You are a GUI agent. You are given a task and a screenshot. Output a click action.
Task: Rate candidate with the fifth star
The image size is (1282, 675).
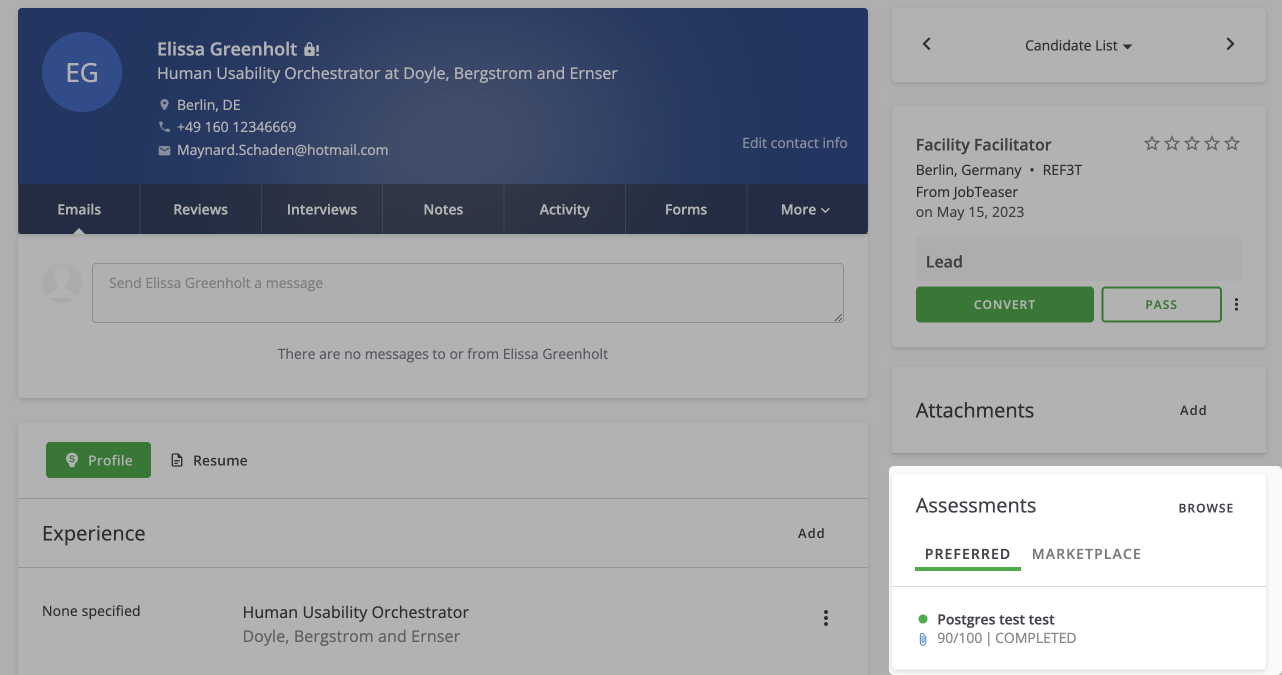click(x=1232, y=144)
